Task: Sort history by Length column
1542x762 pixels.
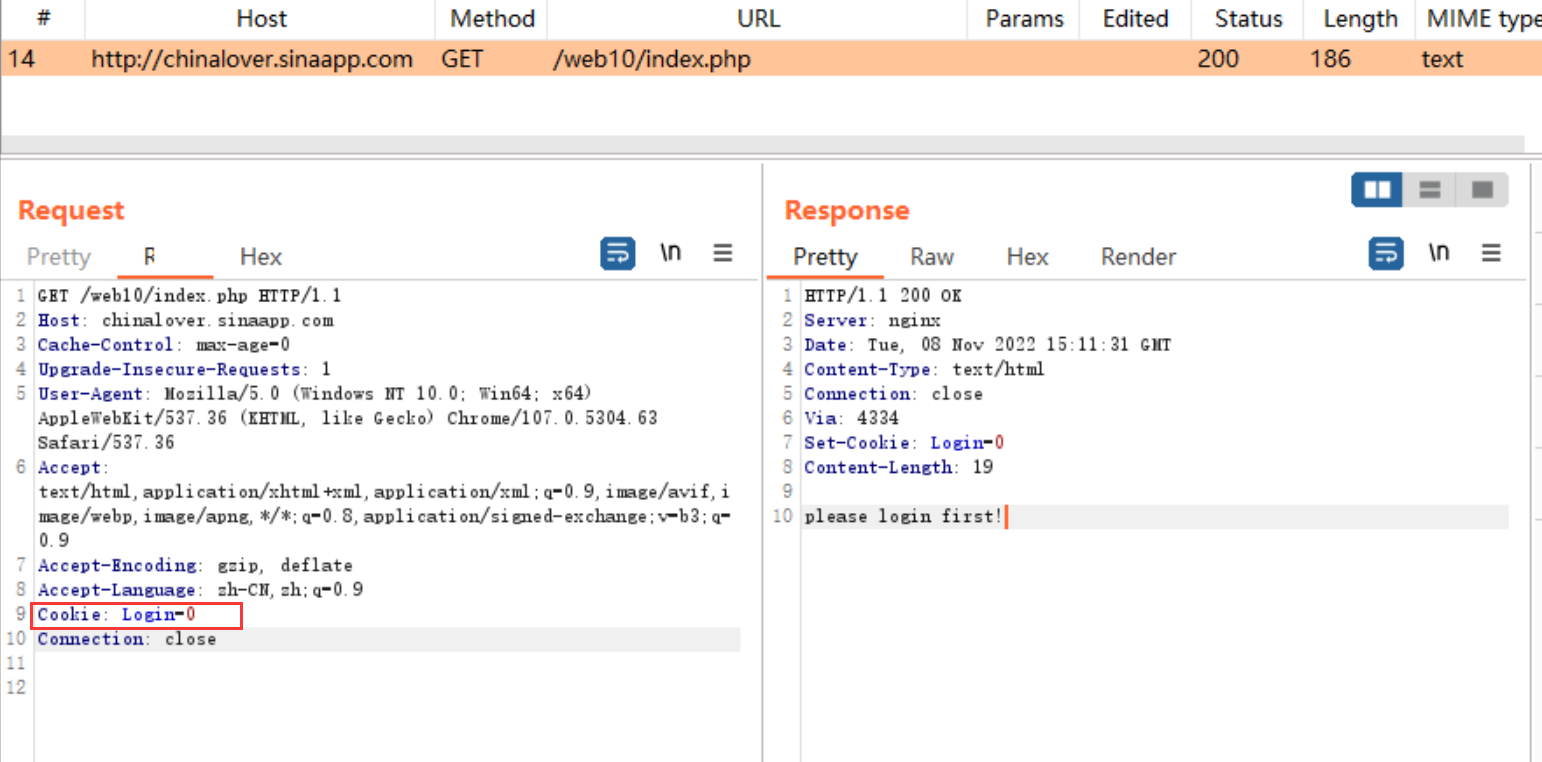Action: 1360,19
